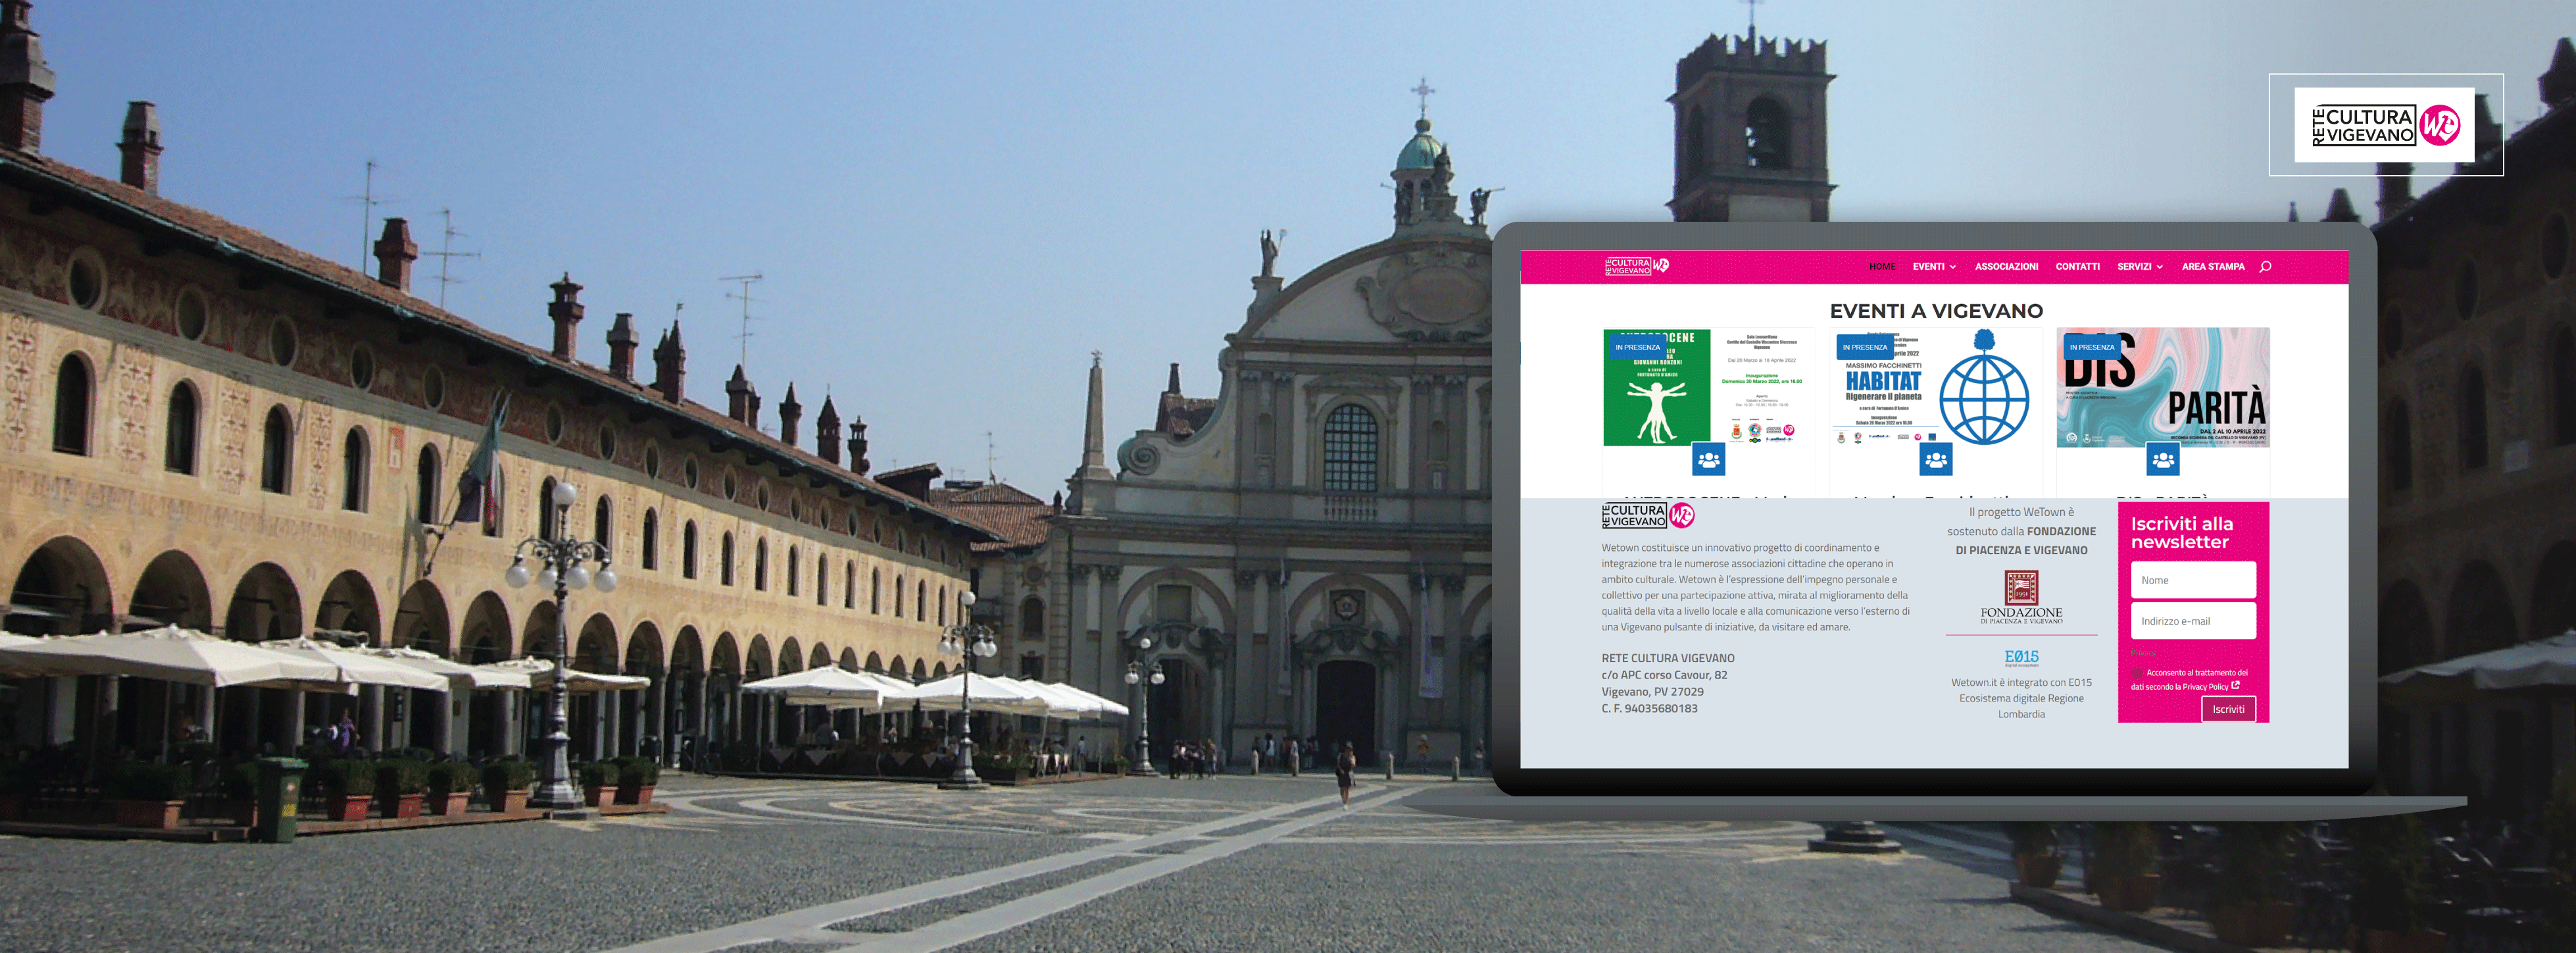This screenshot has width=2576, height=953.
Task: Click the group icon under Habitat event
Action: 1936,460
